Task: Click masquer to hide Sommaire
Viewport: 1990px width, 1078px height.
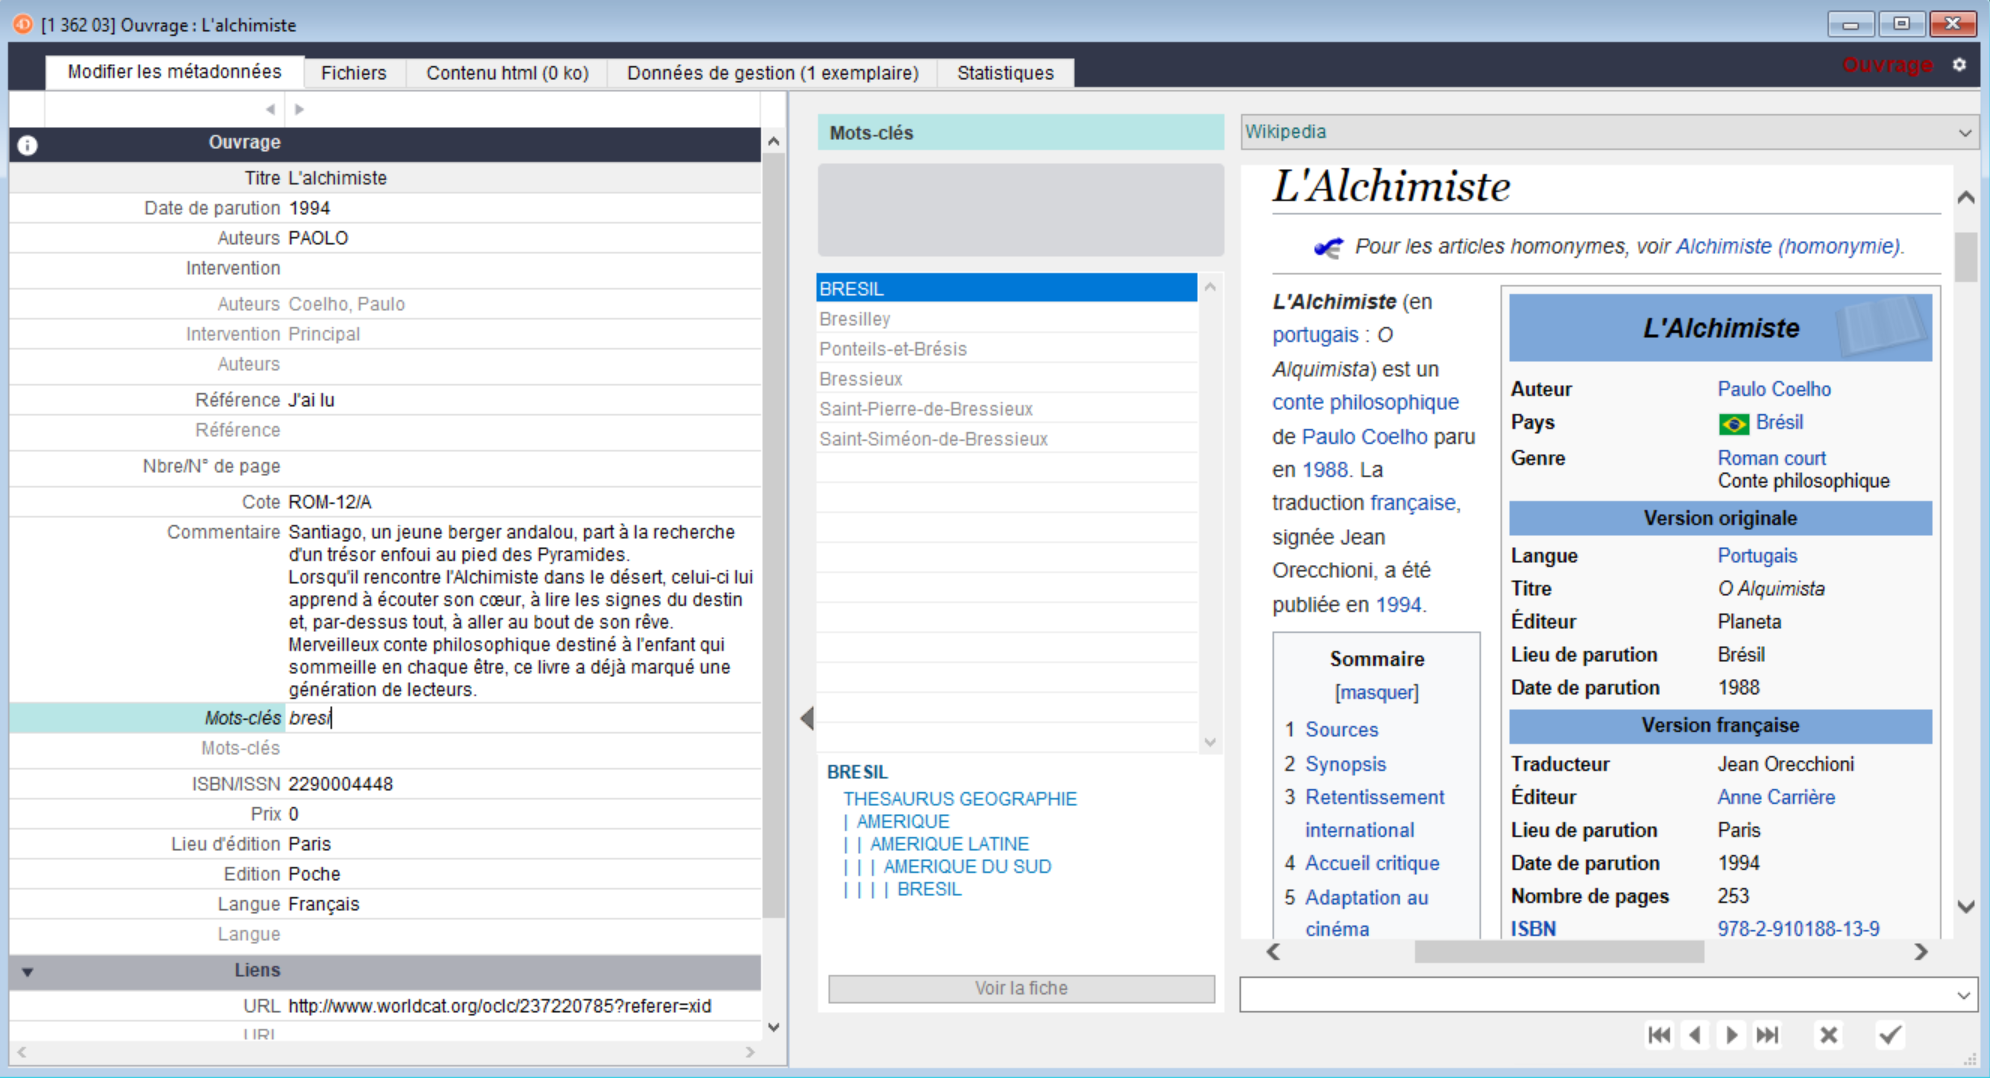Action: click(x=1376, y=692)
